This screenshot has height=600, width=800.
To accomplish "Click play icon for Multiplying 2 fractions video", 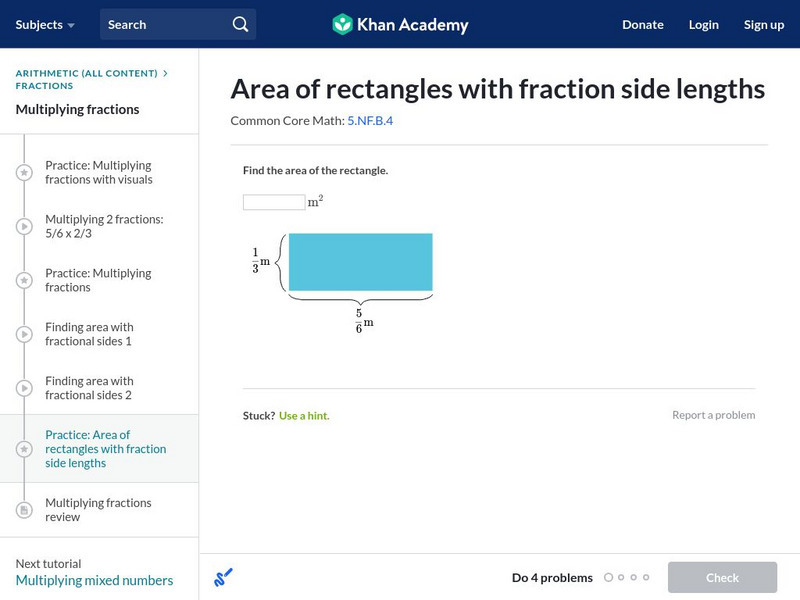I will tap(24, 227).
